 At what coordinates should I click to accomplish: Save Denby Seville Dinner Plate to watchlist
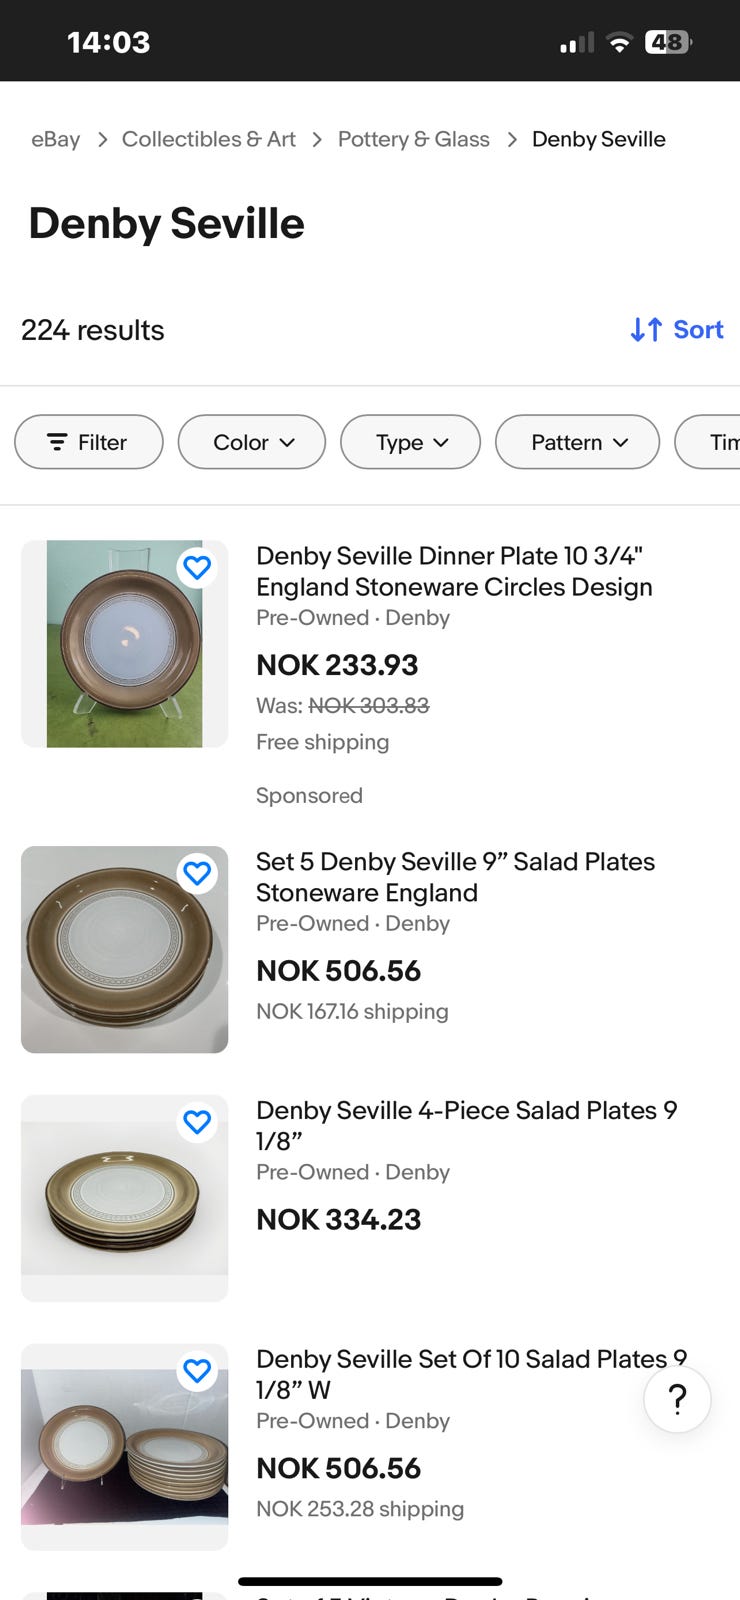[197, 568]
